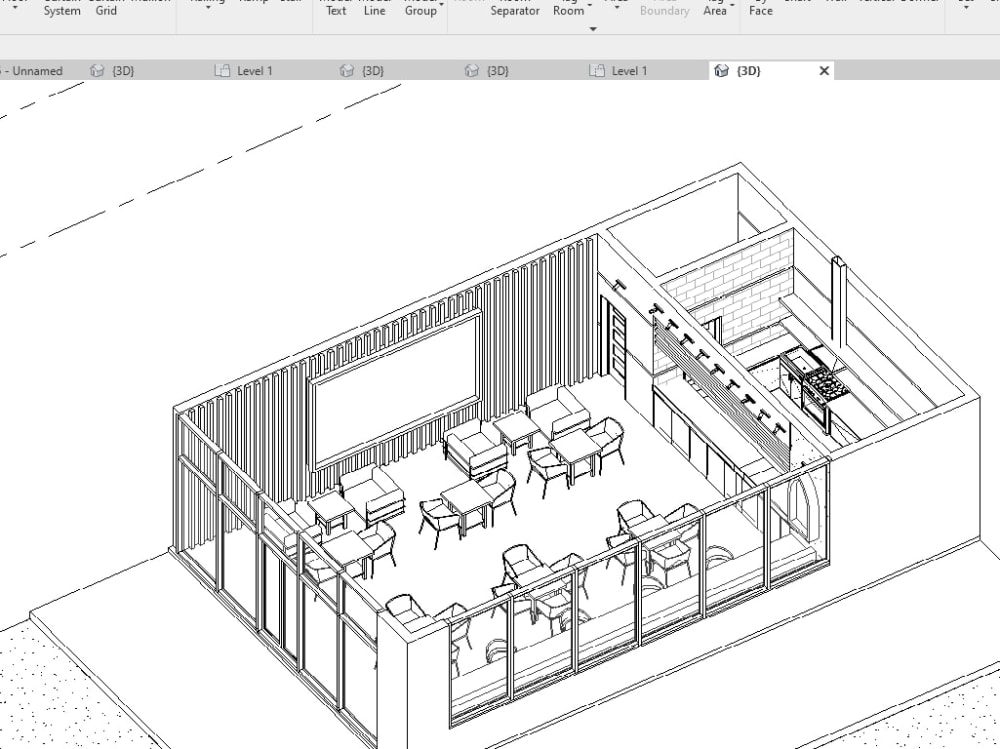The height and width of the screenshot is (749, 1000).
Task: Select the Curtain System tool
Action: click(x=61, y=8)
